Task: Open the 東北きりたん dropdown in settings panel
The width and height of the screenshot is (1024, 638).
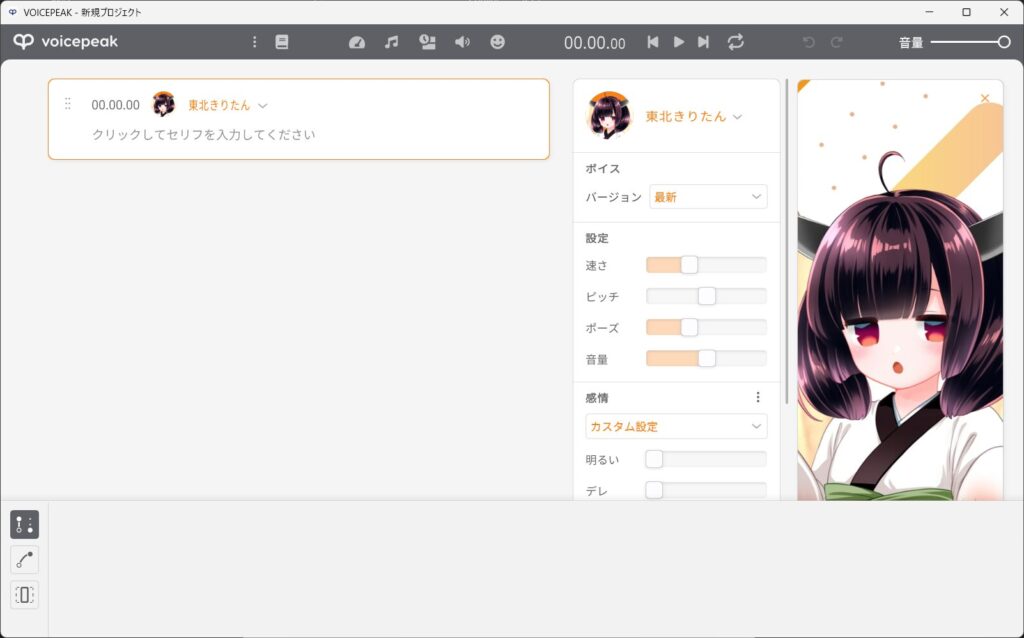Action: click(x=694, y=116)
